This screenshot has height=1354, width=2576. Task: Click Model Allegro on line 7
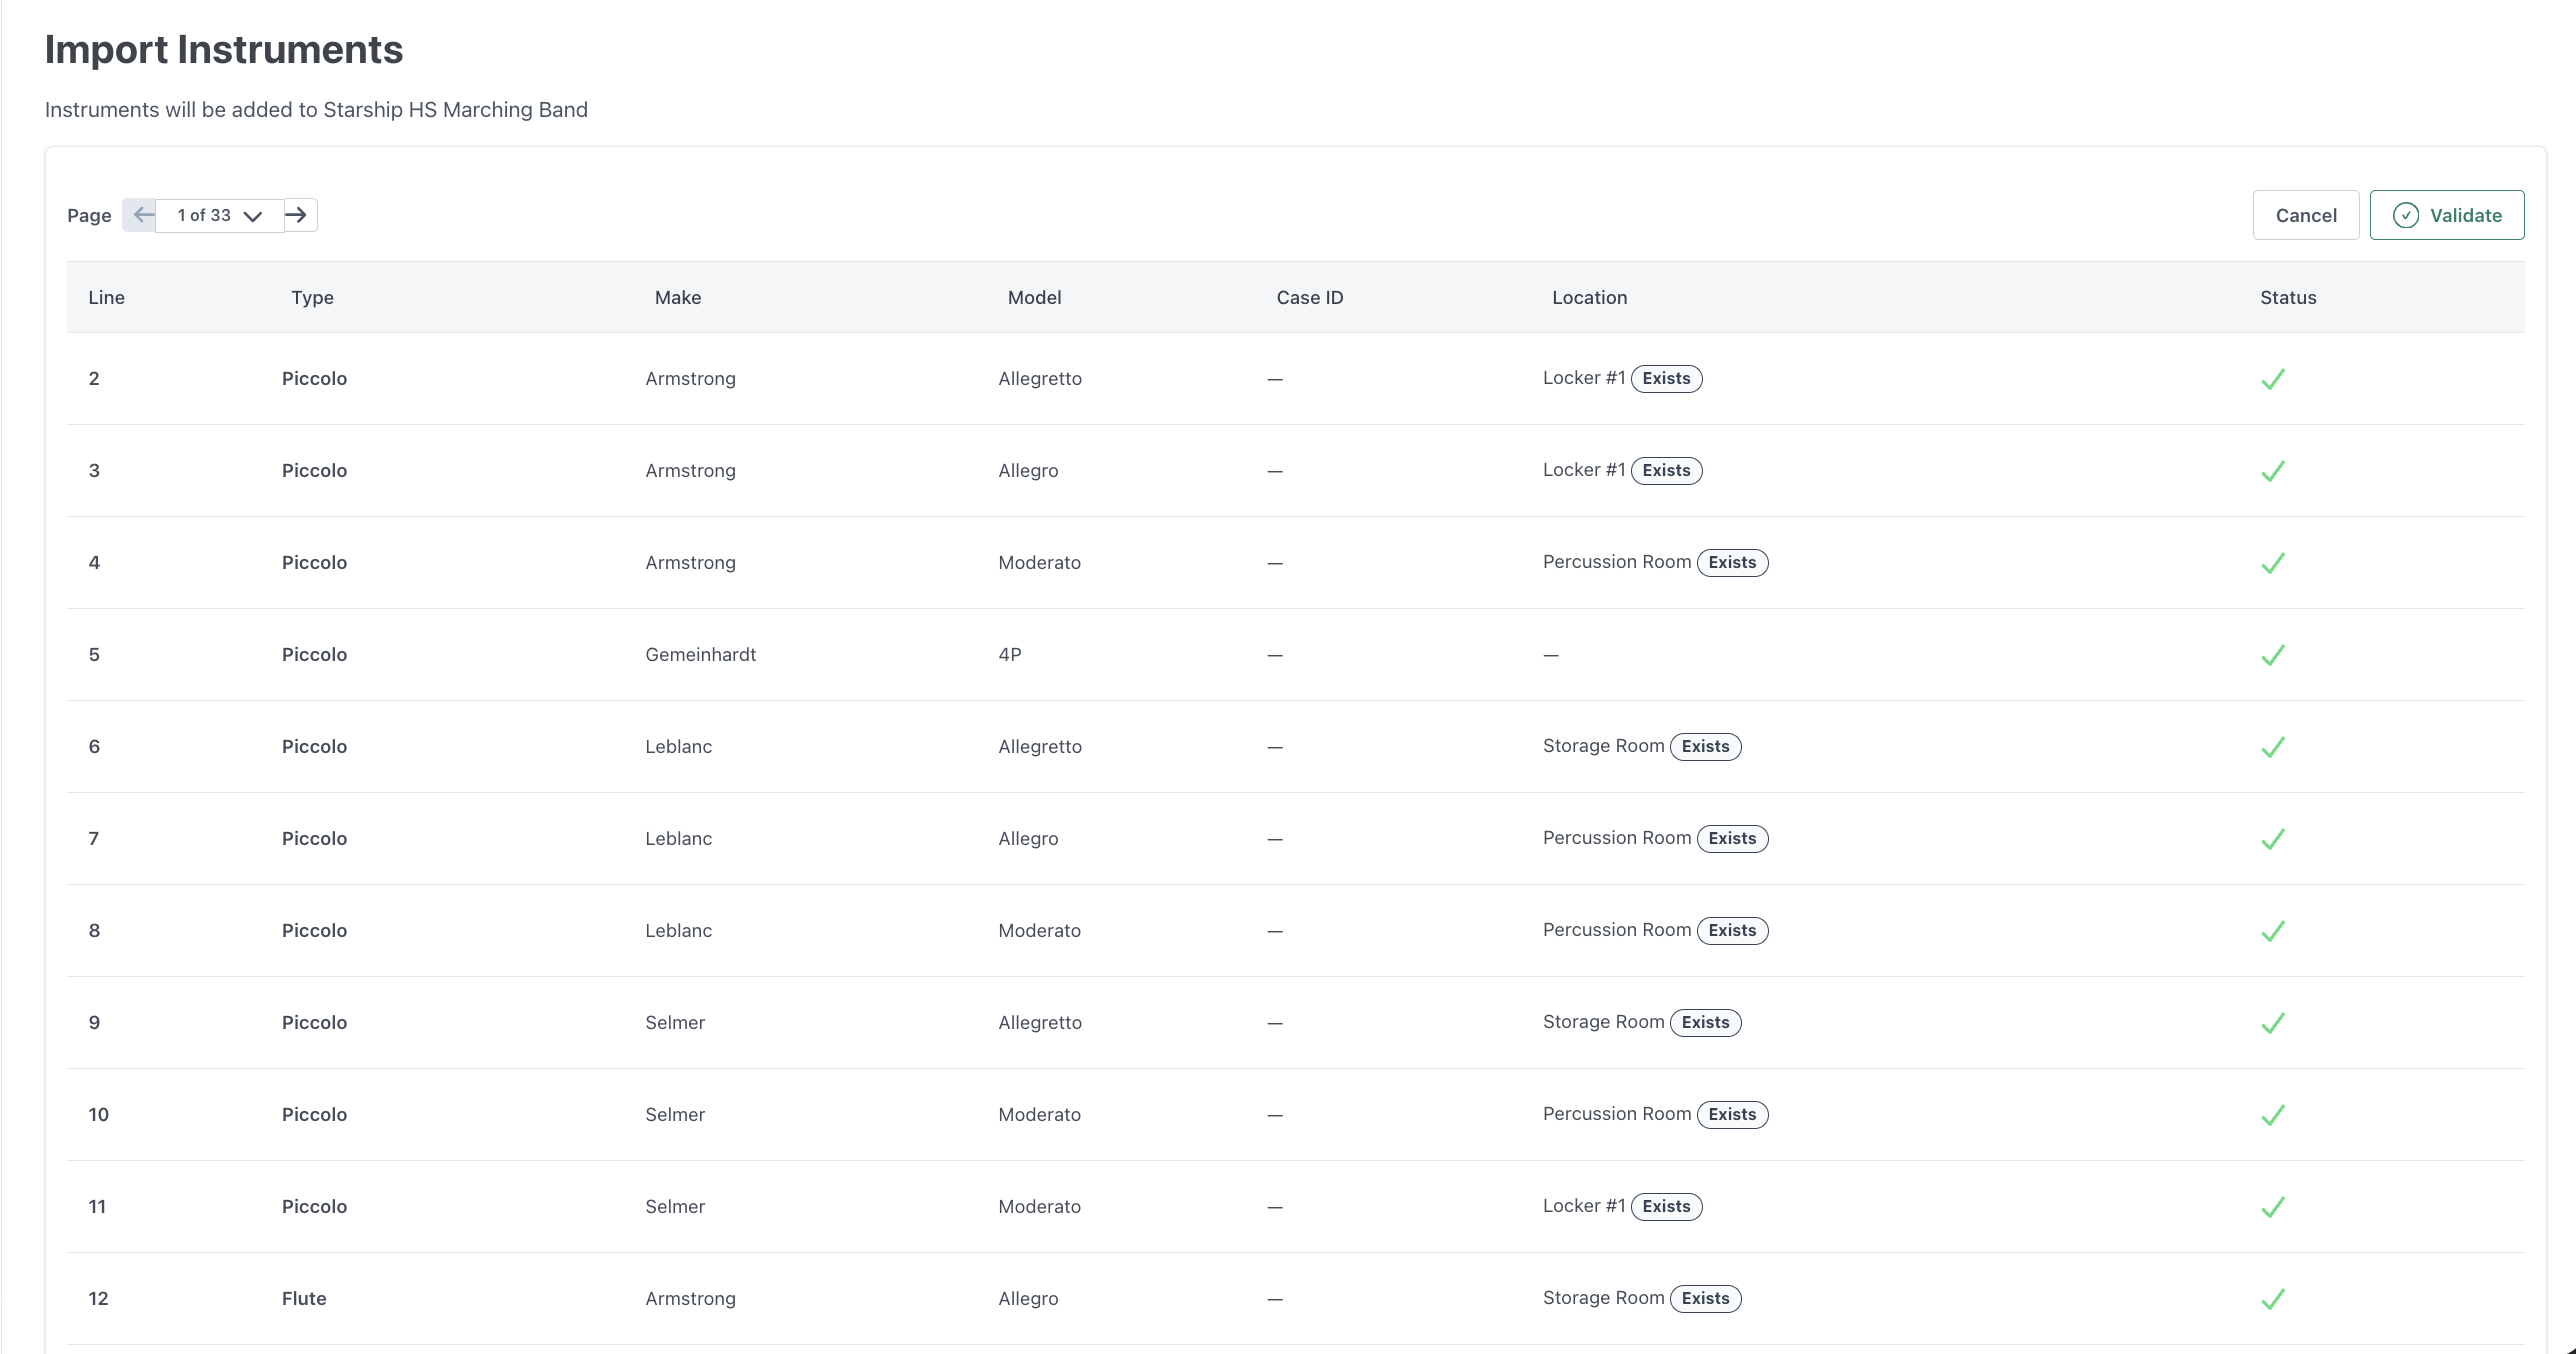1027,838
